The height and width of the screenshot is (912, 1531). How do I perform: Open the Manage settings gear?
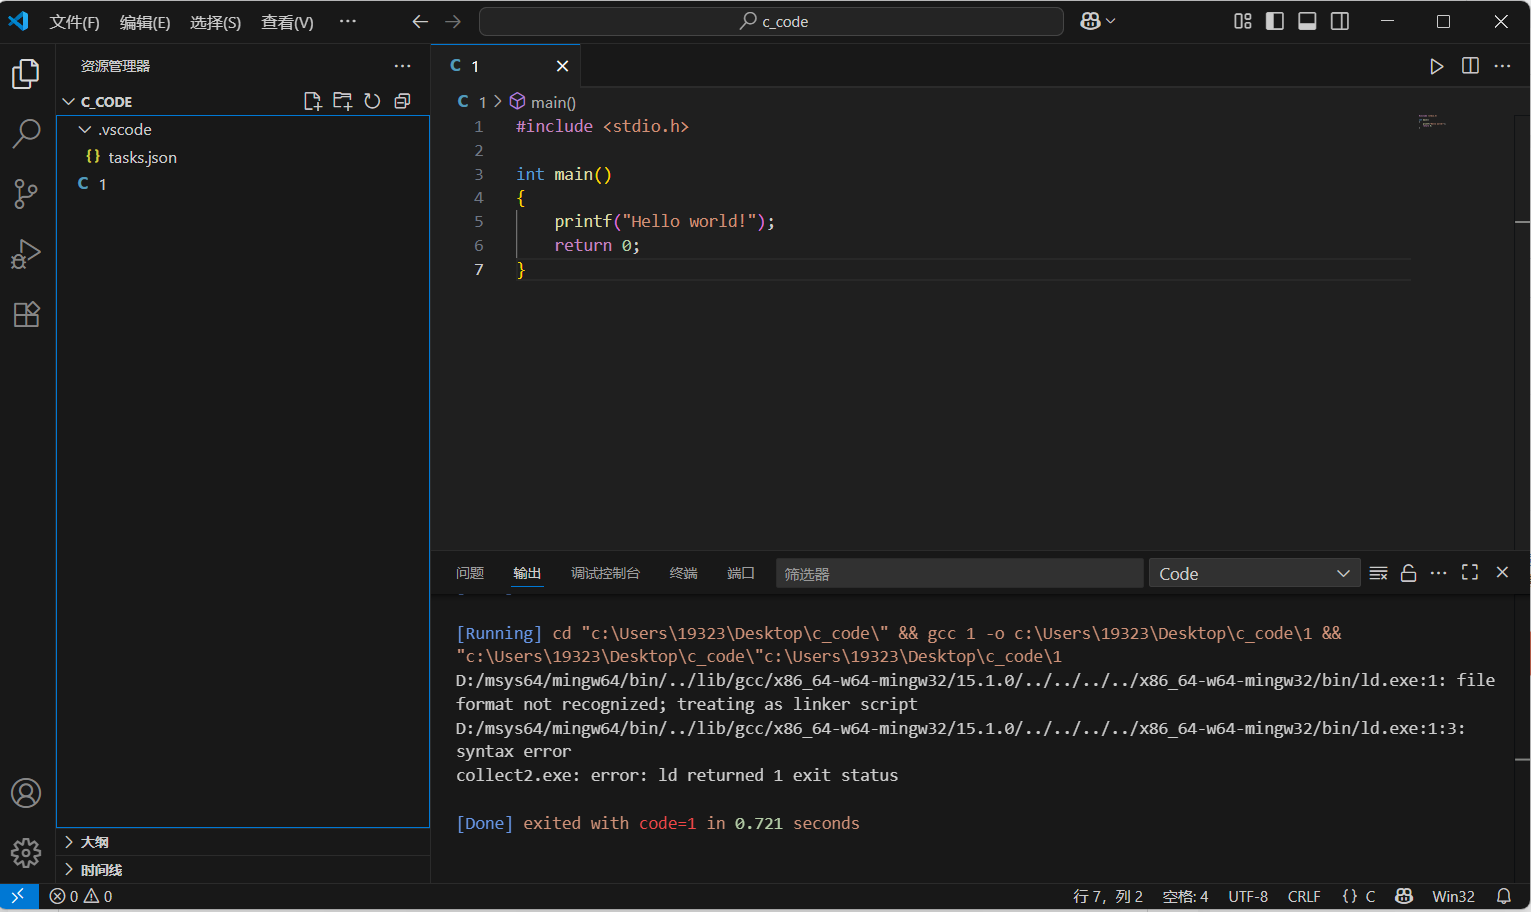(x=26, y=853)
